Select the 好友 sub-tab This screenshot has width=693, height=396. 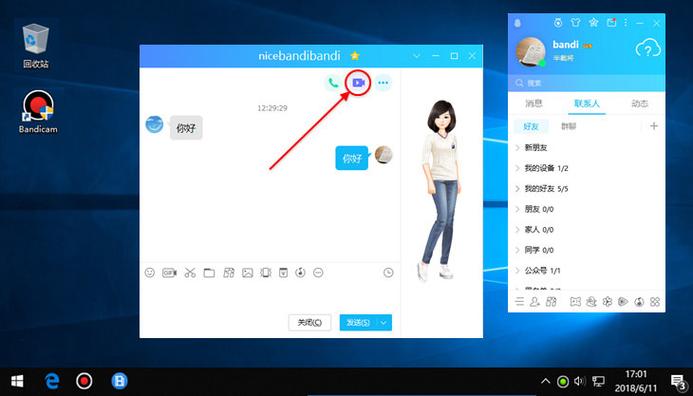pos(531,126)
